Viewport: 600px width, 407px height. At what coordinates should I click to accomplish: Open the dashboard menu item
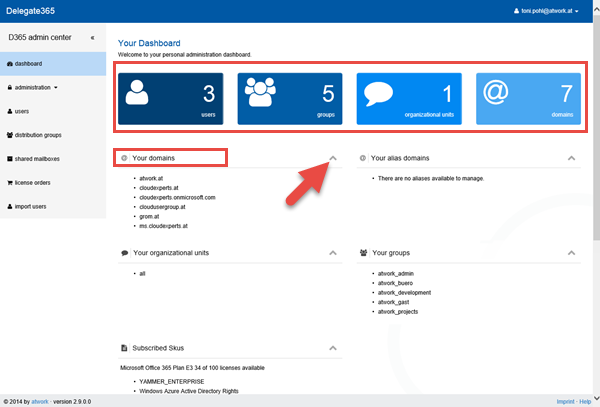point(53,63)
